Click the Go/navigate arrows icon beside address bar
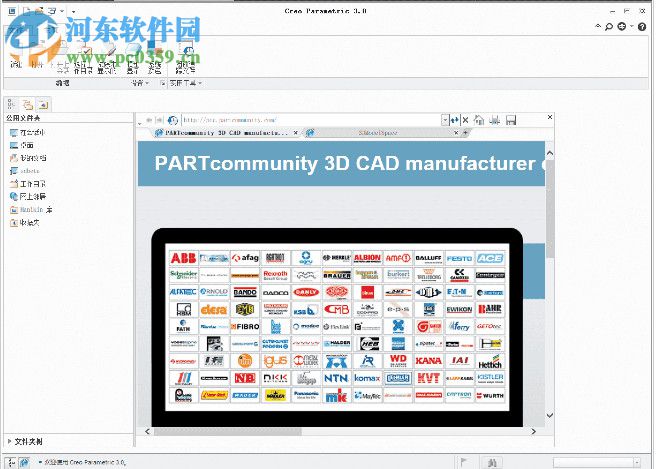 (455, 120)
